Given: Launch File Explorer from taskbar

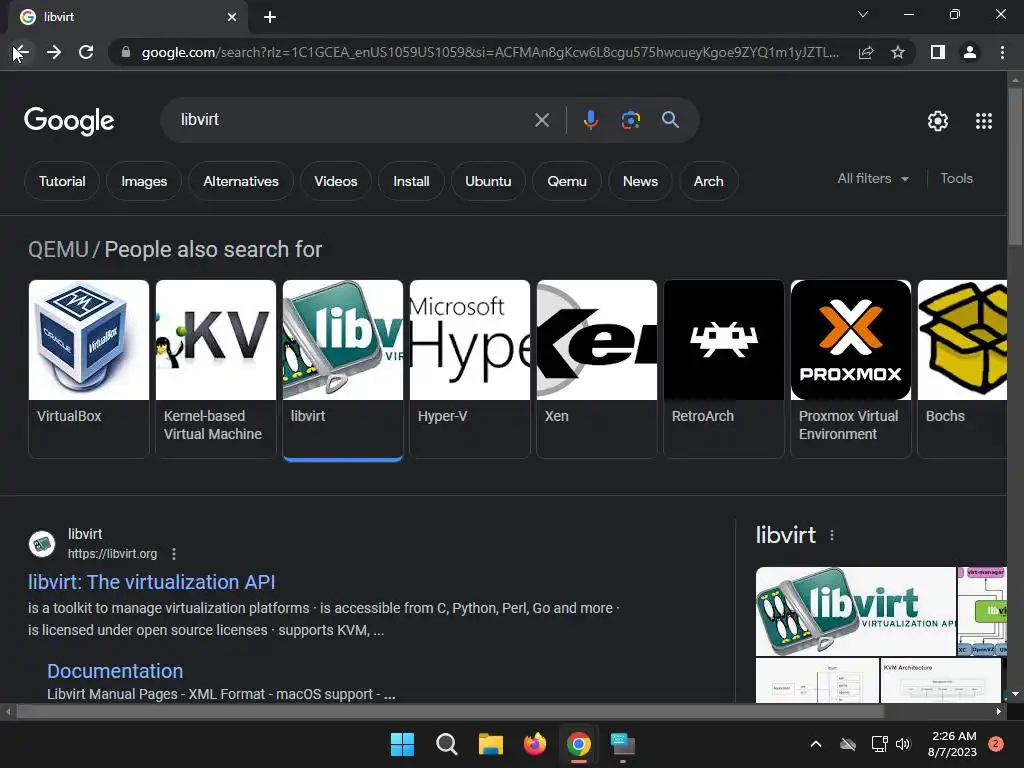Looking at the screenshot, I should (490, 744).
